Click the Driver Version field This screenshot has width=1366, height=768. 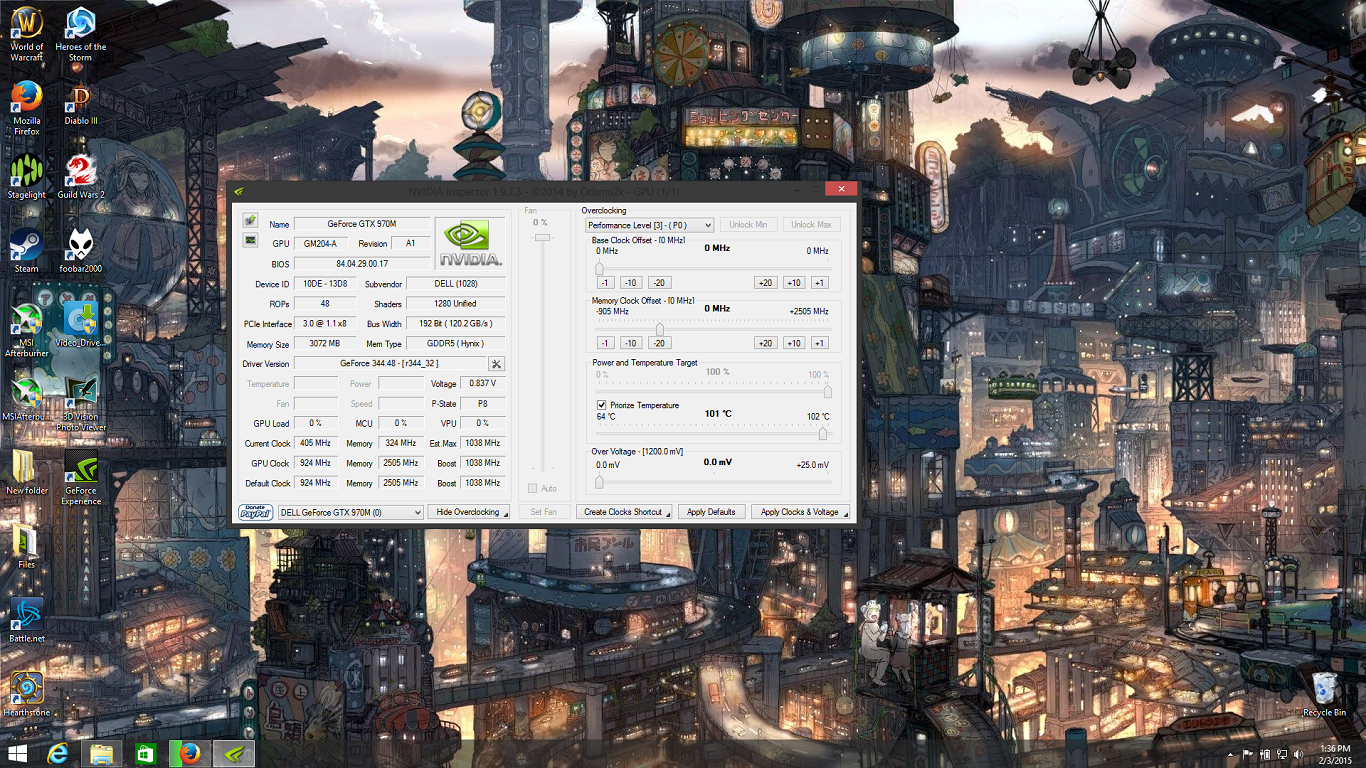click(x=389, y=364)
